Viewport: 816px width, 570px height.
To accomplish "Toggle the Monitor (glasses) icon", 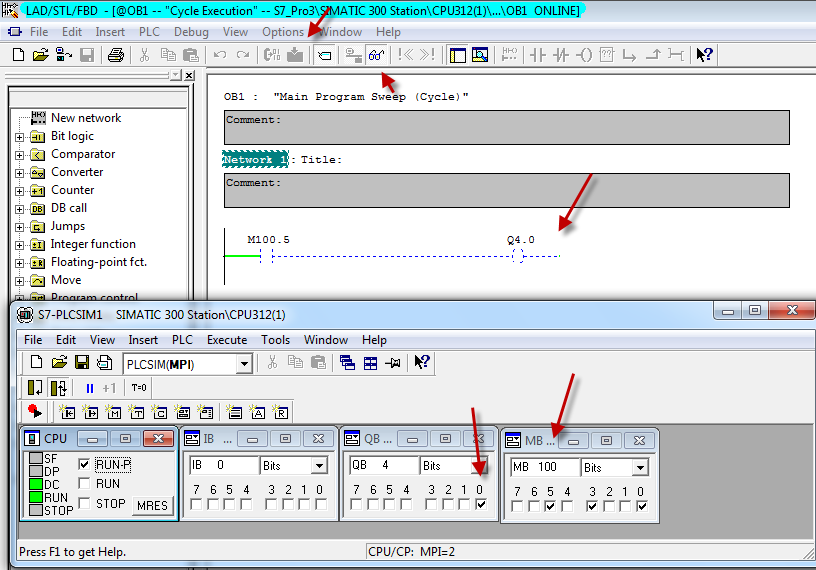I will click(377, 55).
